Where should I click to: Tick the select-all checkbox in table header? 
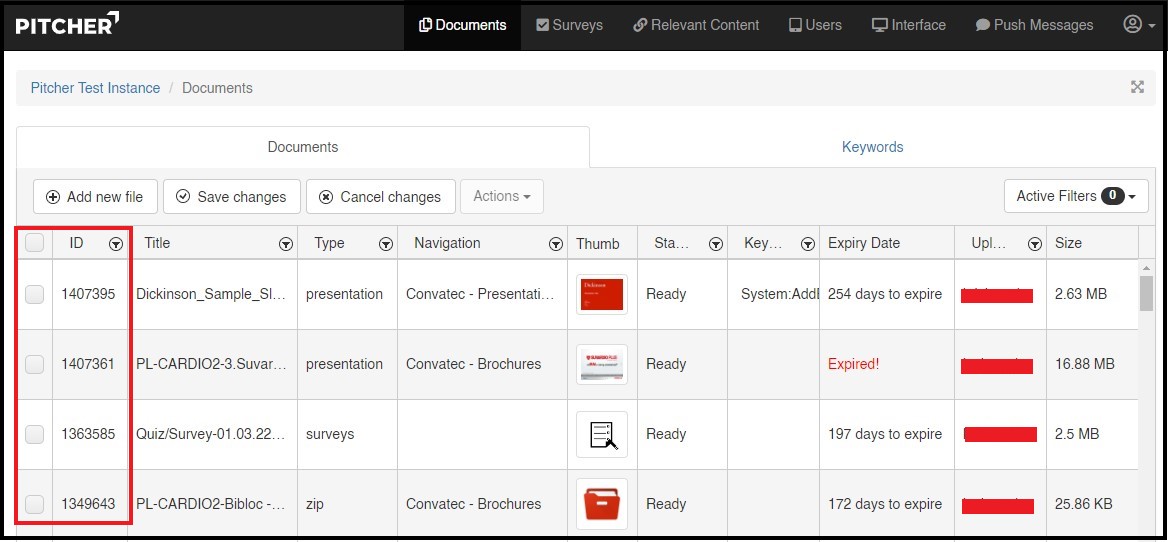click(34, 243)
